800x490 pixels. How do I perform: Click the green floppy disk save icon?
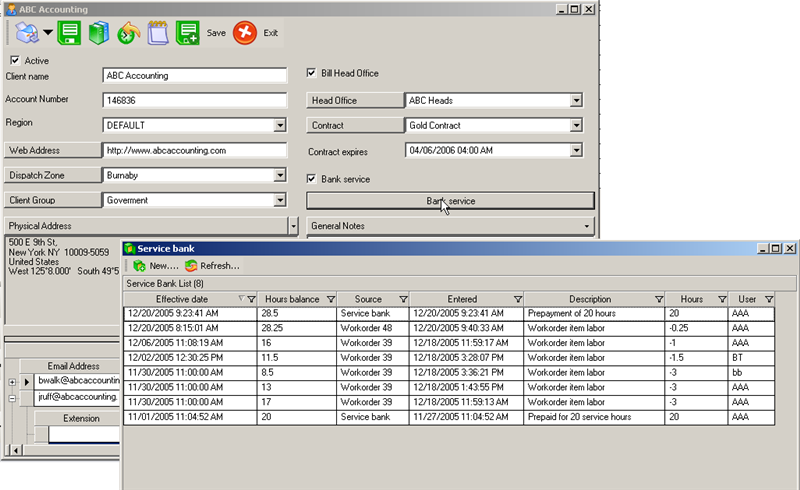[69, 33]
